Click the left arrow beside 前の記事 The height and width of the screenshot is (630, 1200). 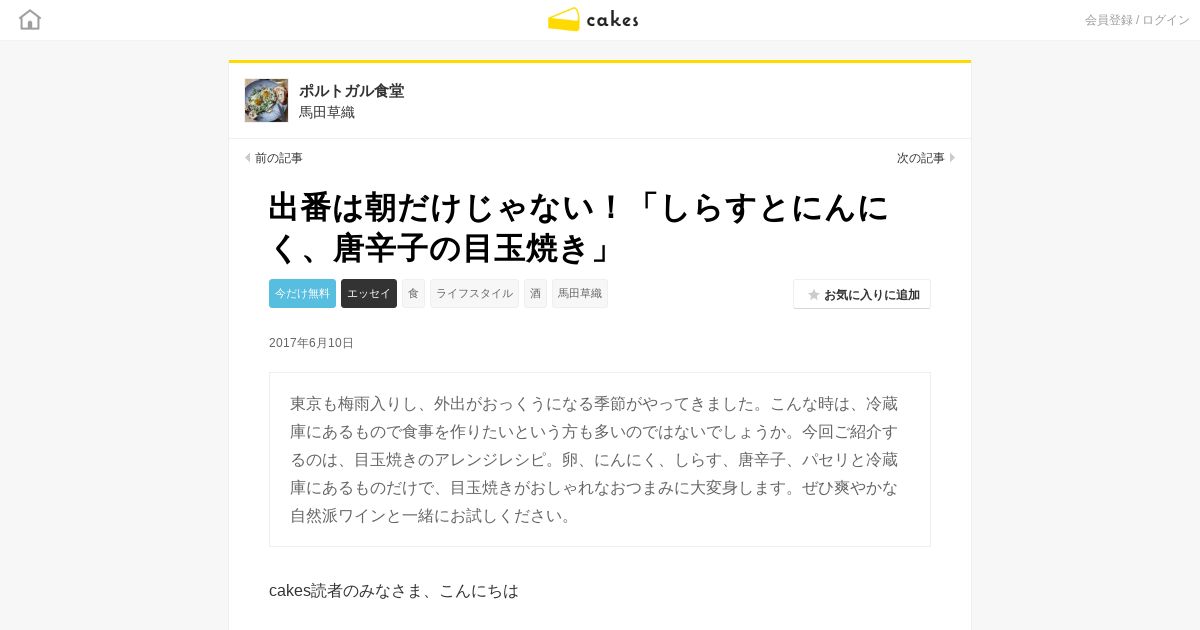[247, 158]
